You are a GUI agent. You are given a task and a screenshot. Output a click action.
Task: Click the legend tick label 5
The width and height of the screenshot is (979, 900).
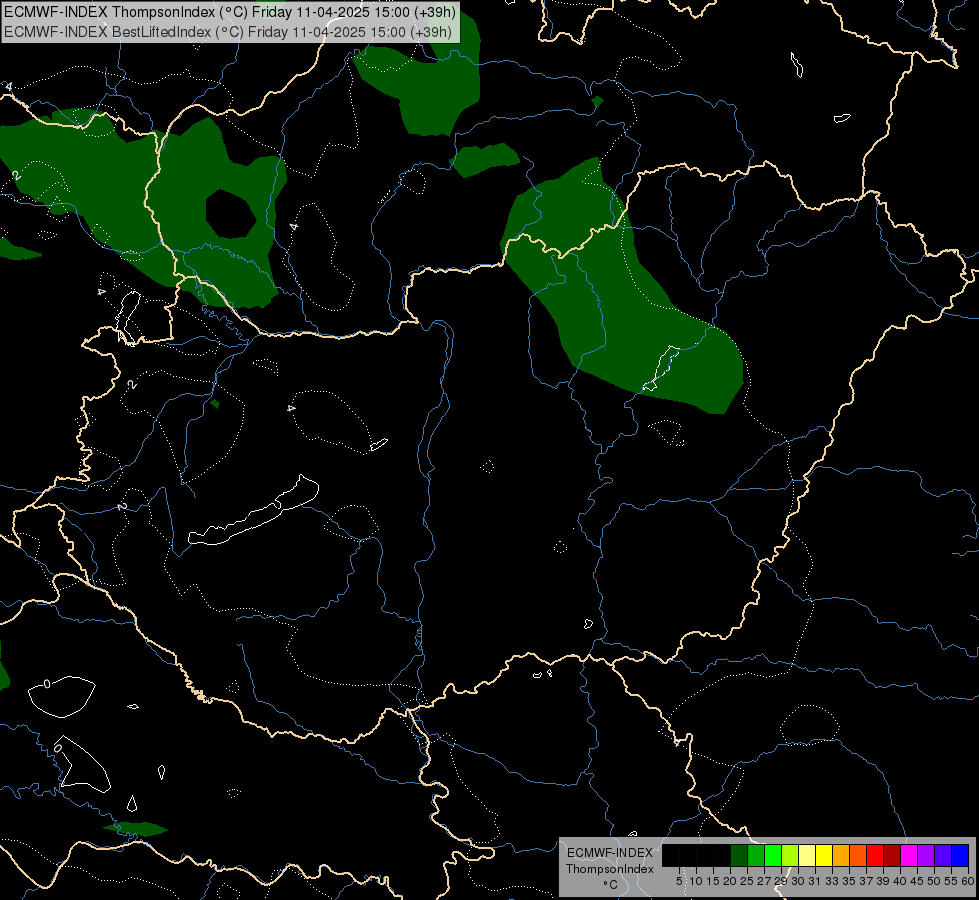(x=679, y=881)
